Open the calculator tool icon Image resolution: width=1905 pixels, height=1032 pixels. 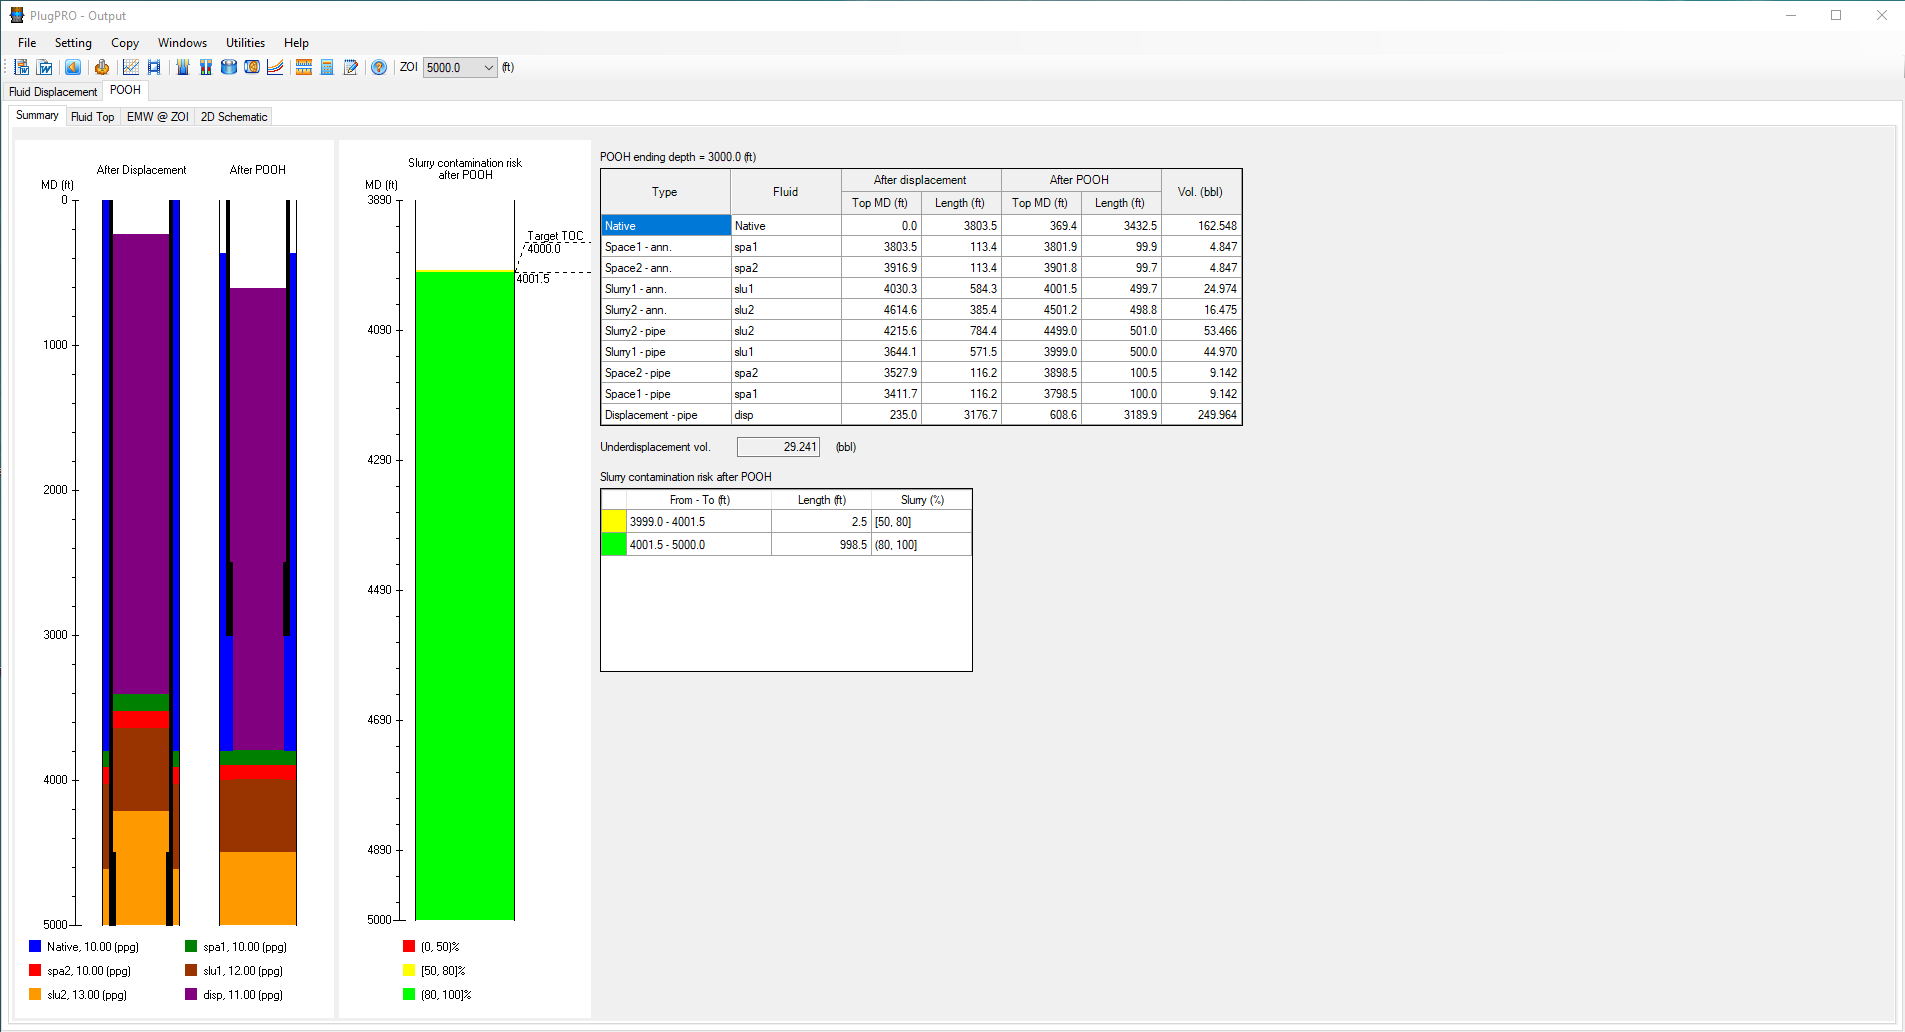click(x=327, y=67)
